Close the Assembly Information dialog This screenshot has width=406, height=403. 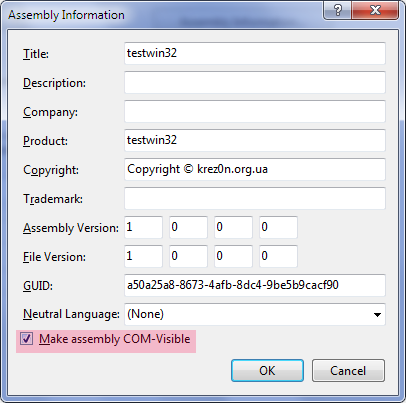tap(375, 10)
